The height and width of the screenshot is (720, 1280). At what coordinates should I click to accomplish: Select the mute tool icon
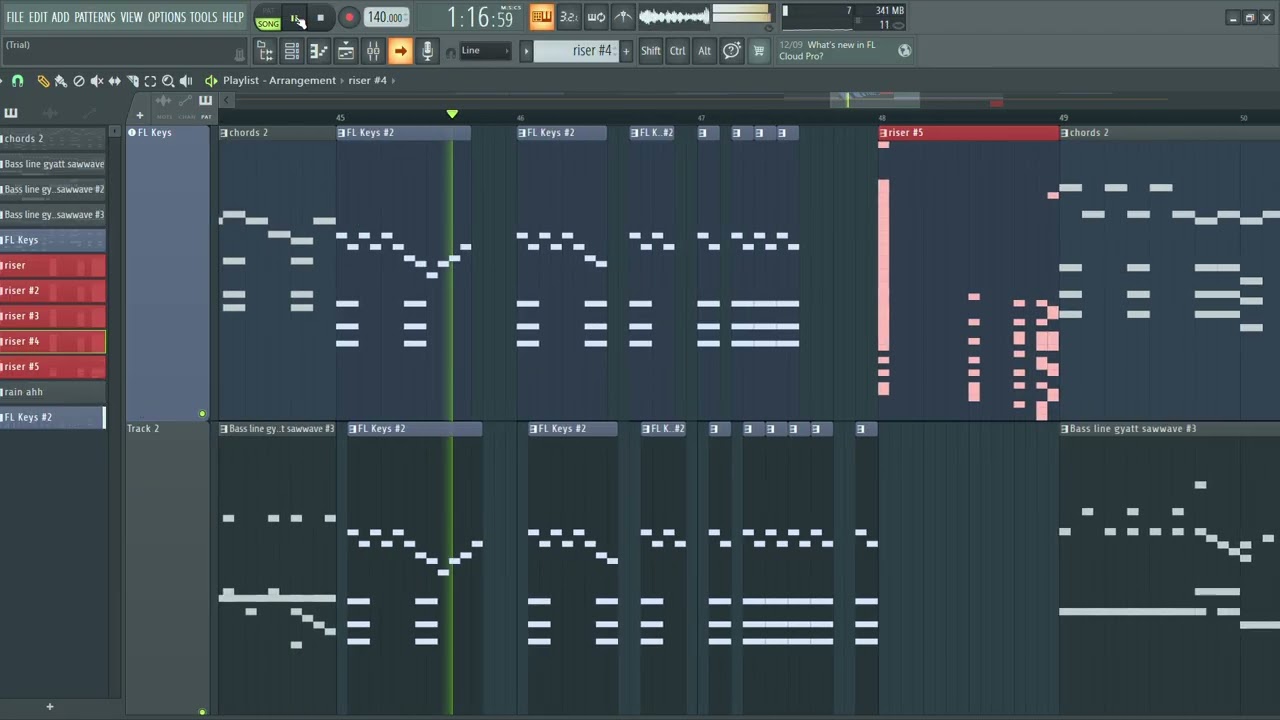point(97,81)
